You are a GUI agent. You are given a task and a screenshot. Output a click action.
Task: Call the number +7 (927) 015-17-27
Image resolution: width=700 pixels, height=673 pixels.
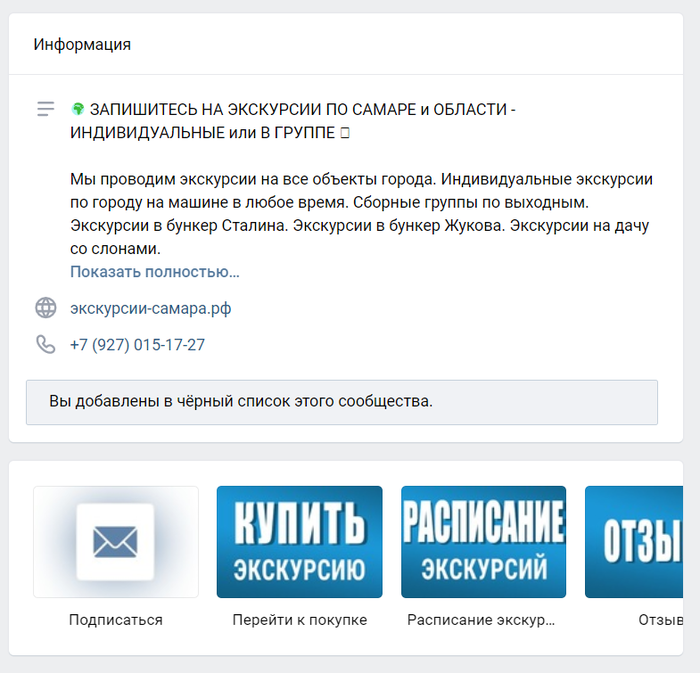tap(138, 345)
